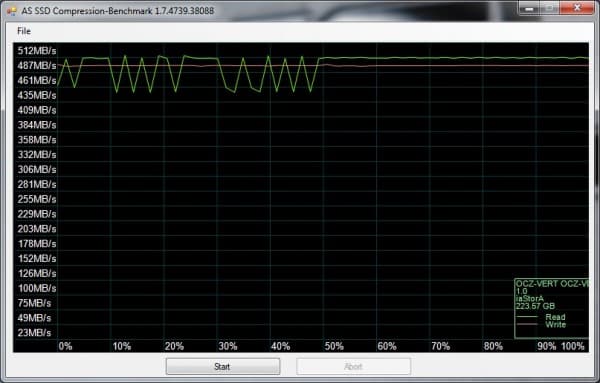Close the AS SSD Compression-Benchmark window
The width and height of the screenshot is (600, 383).
click(577, 8)
